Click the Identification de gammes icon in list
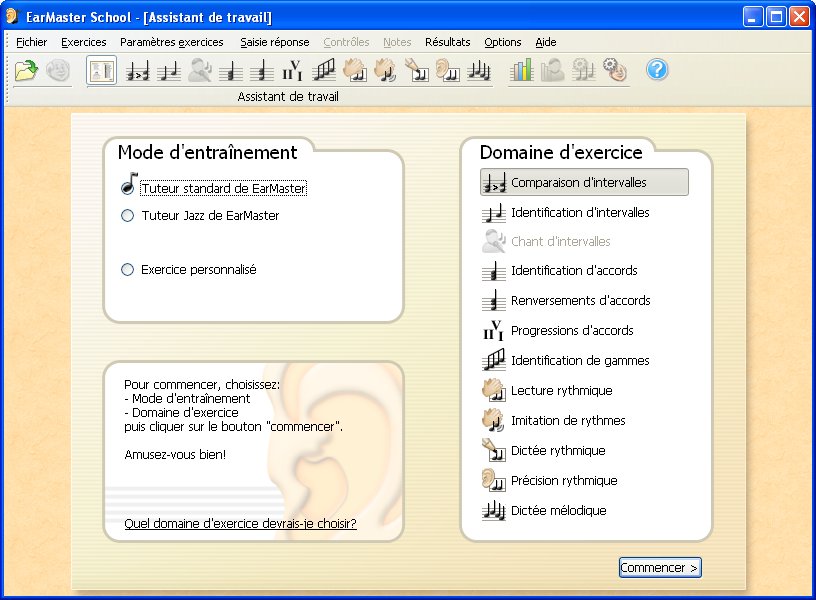This screenshot has width=816, height=600. click(x=494, y=361)
